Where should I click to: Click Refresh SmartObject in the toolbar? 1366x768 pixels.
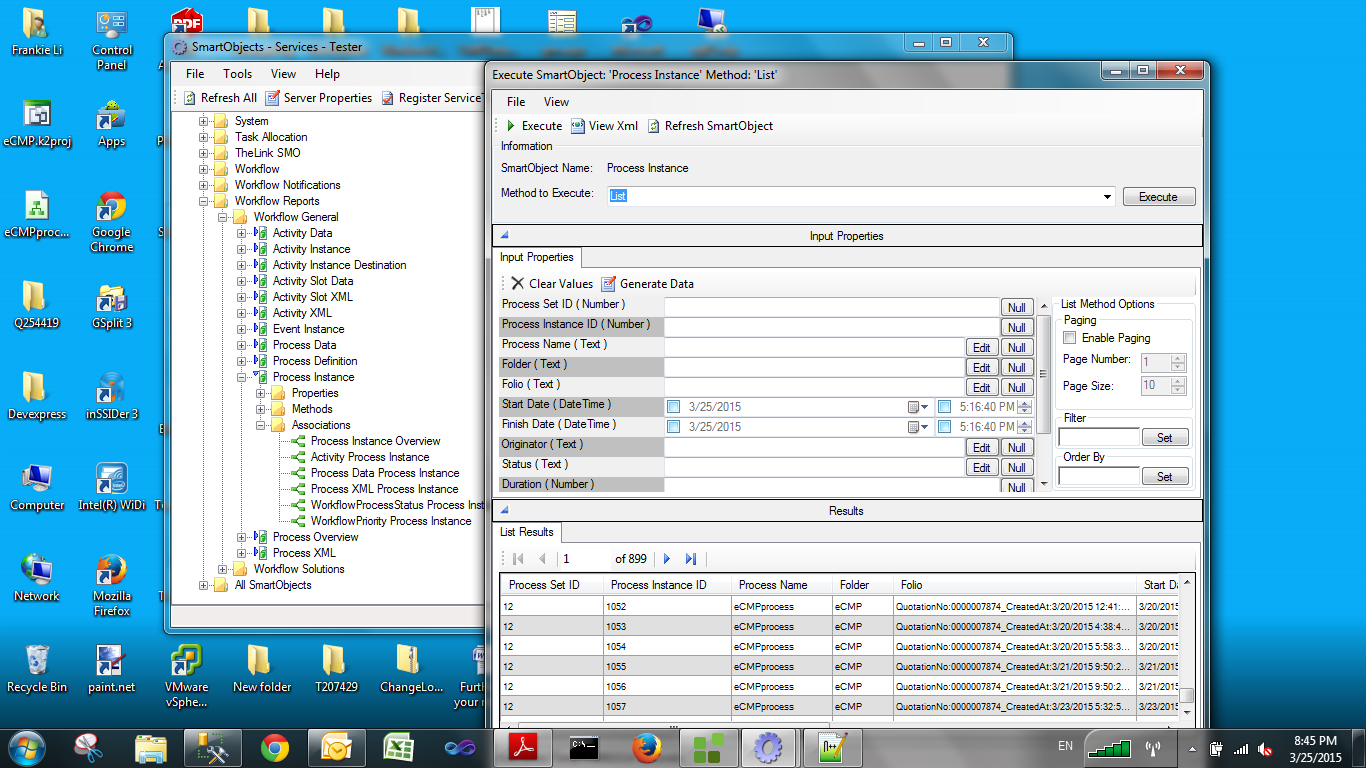pyautogui.click(x=710, y=126)
